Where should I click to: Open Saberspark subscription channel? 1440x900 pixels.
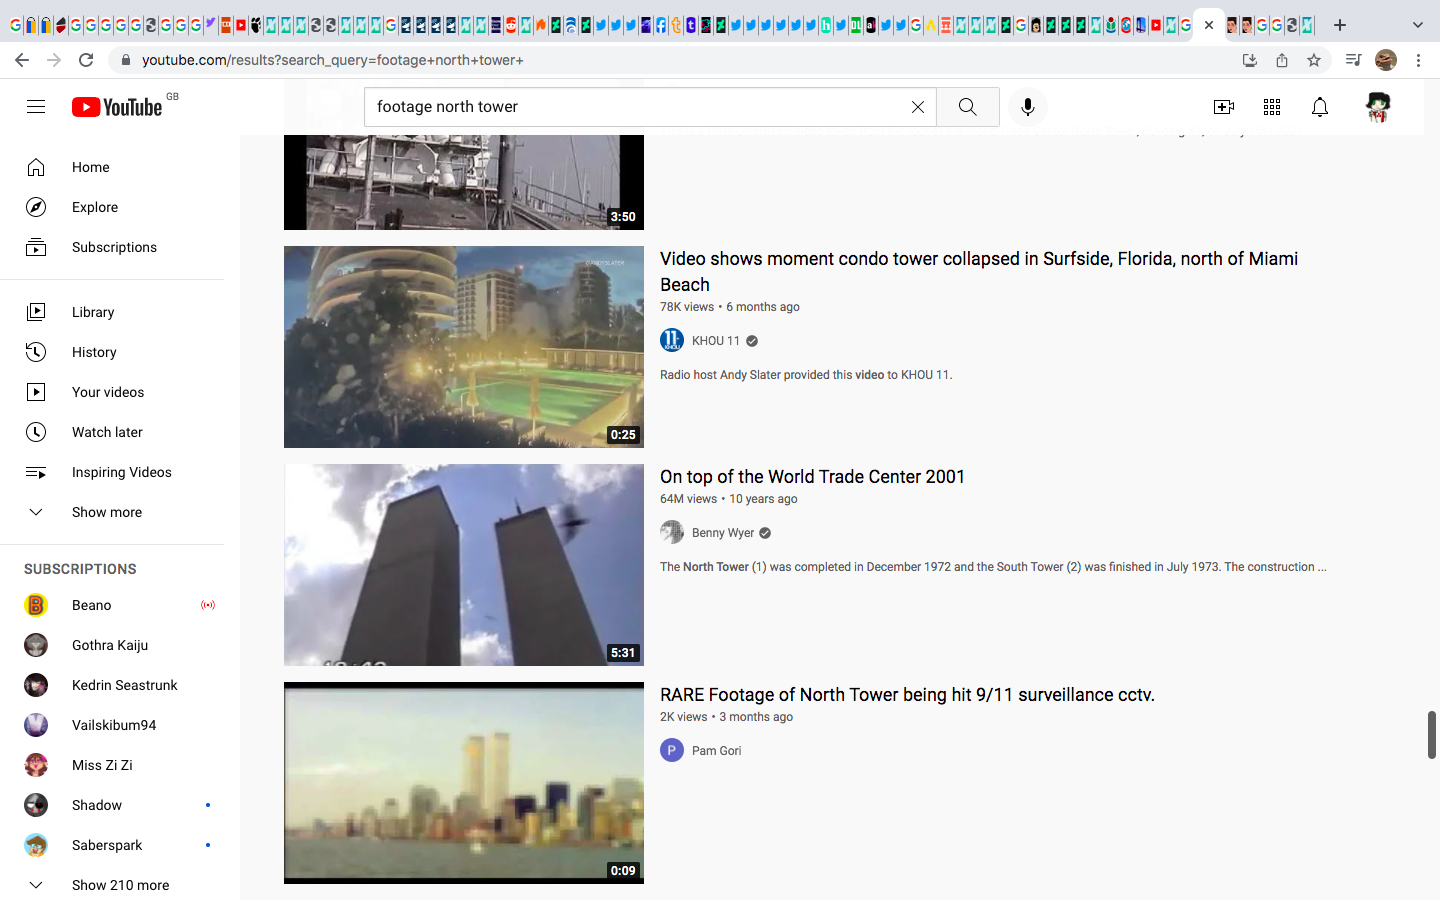112,845
